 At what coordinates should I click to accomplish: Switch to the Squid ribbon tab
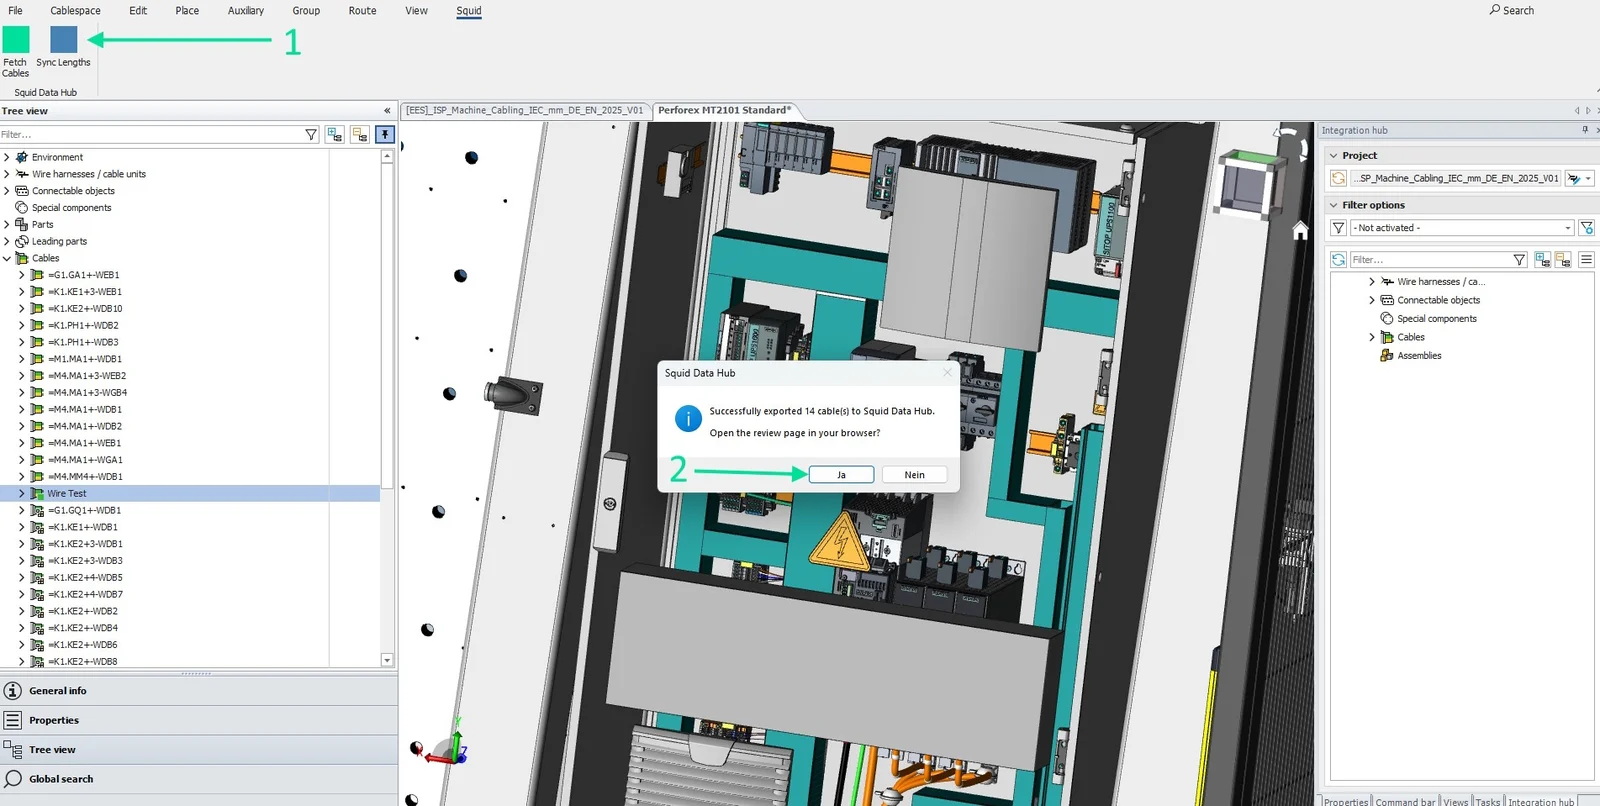[469, 11]
